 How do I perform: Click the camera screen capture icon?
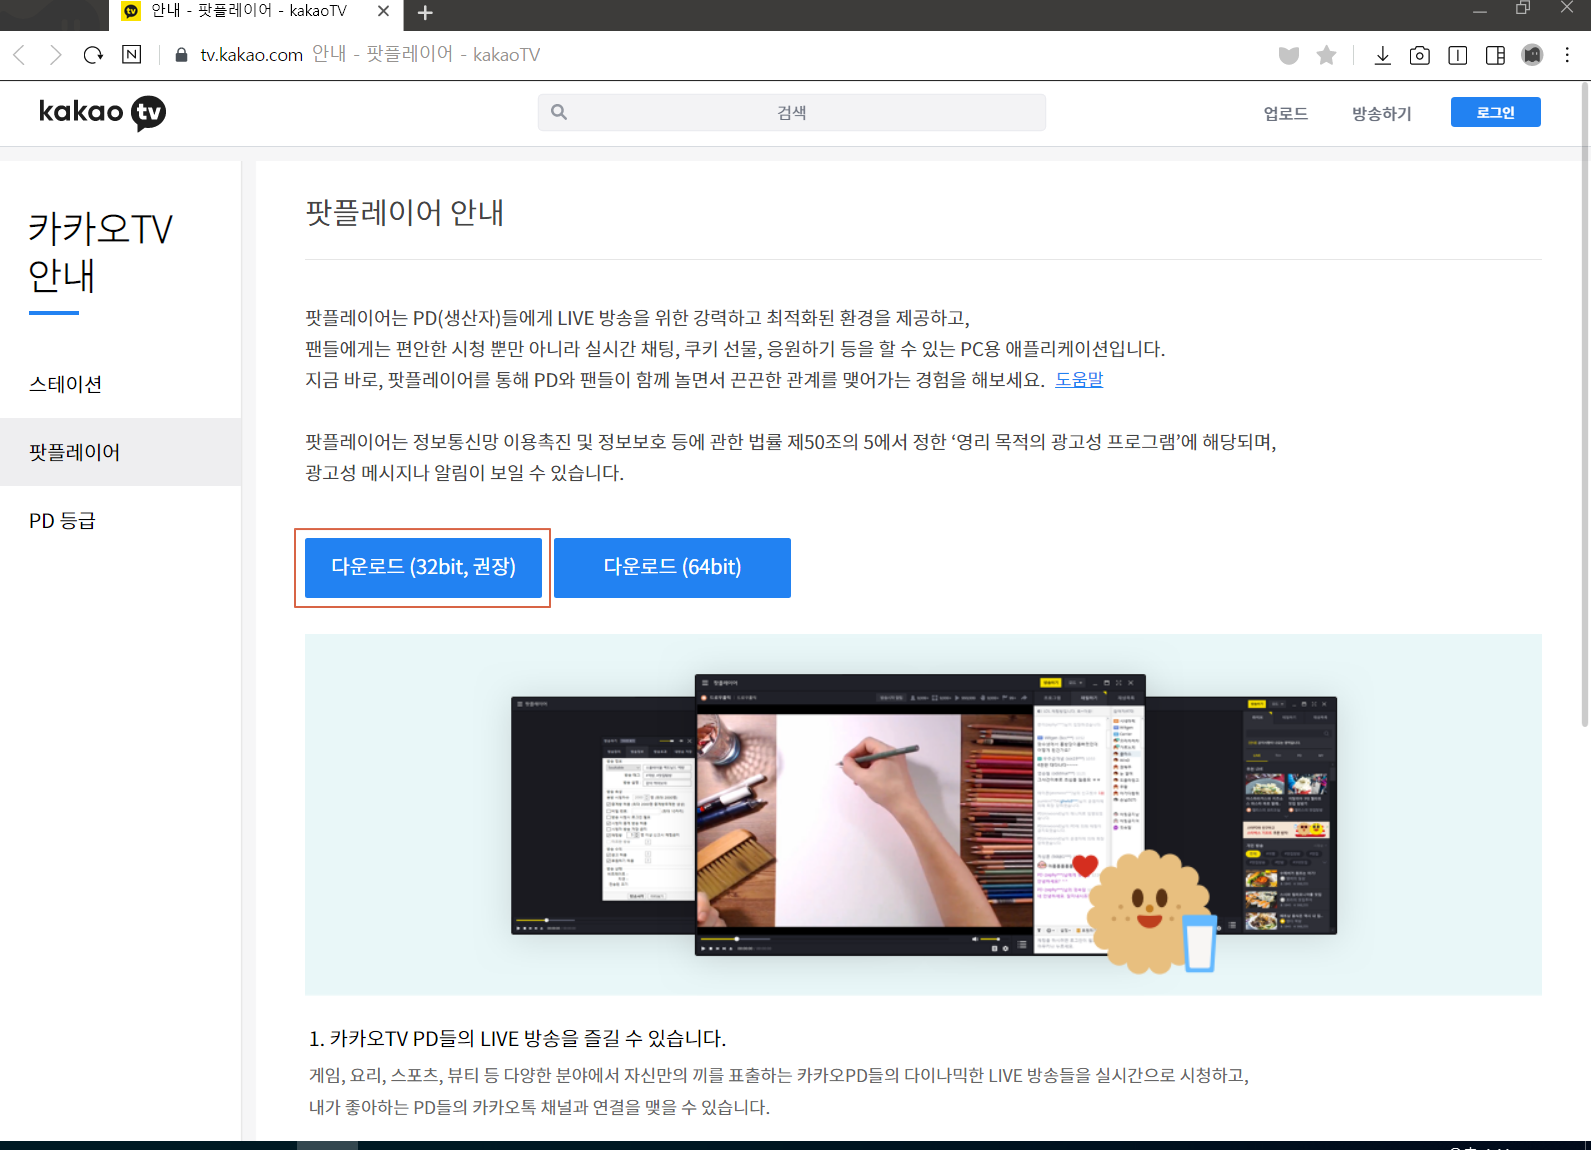1419,56
